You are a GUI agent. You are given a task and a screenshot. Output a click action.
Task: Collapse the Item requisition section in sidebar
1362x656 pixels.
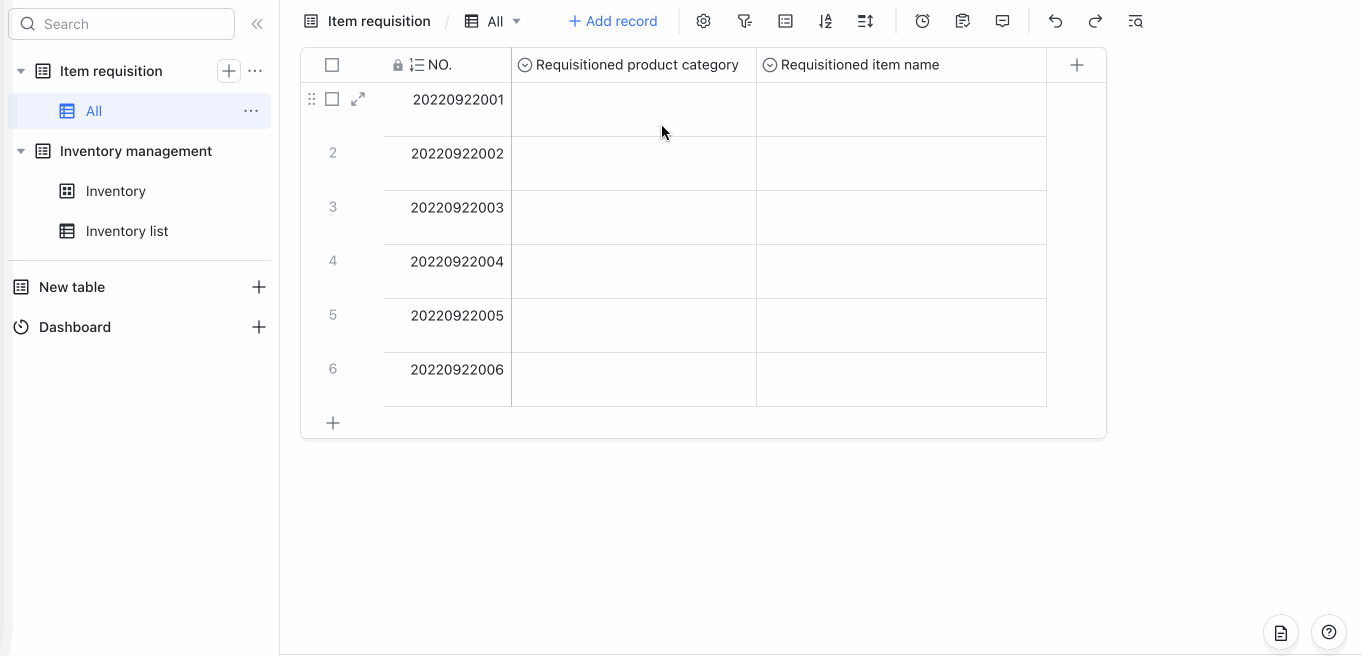[20, 70]
